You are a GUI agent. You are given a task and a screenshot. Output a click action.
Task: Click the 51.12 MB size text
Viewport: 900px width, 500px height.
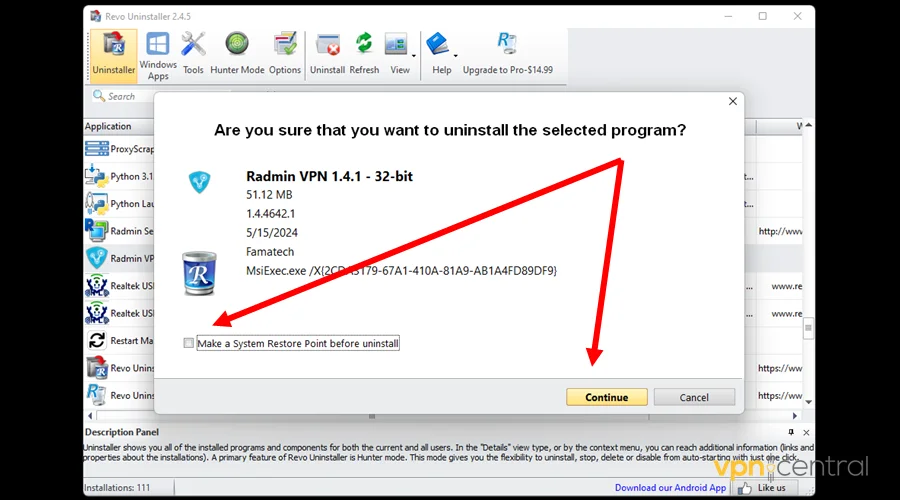click(269, 195)
